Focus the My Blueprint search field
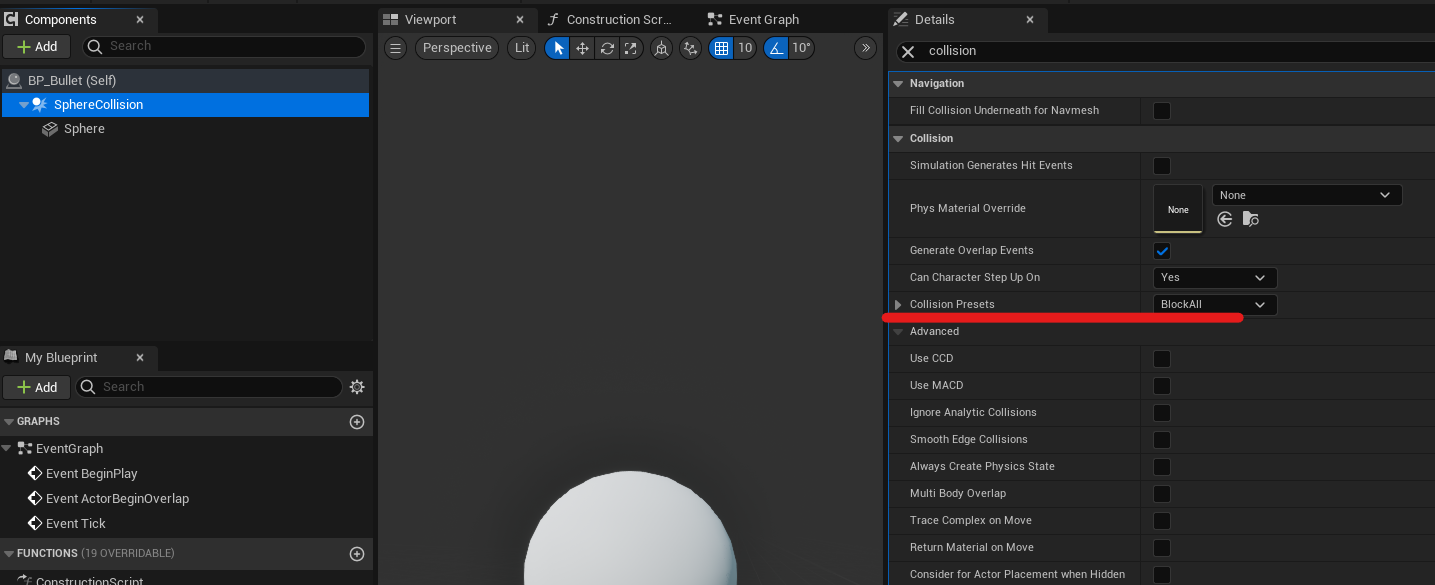The width and height of the screenshot is (1435, 585). tap(208, 387)
